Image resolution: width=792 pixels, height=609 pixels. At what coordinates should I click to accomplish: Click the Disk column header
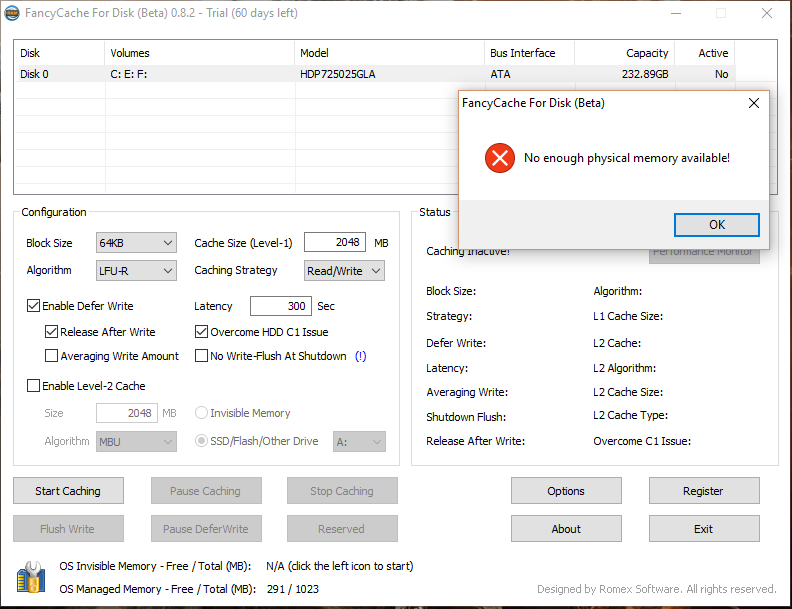(60, 53)
